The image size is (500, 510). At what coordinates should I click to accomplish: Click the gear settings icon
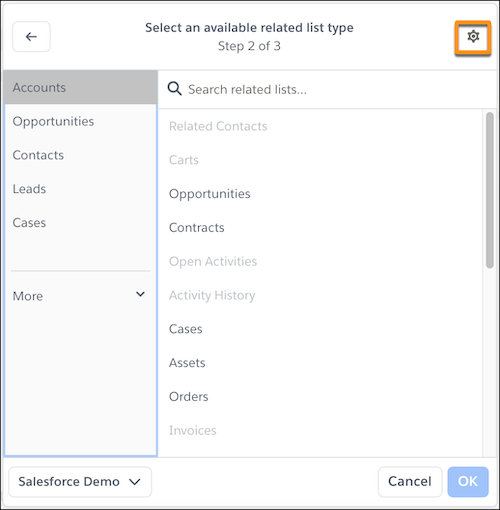click(x=473, y=36)
